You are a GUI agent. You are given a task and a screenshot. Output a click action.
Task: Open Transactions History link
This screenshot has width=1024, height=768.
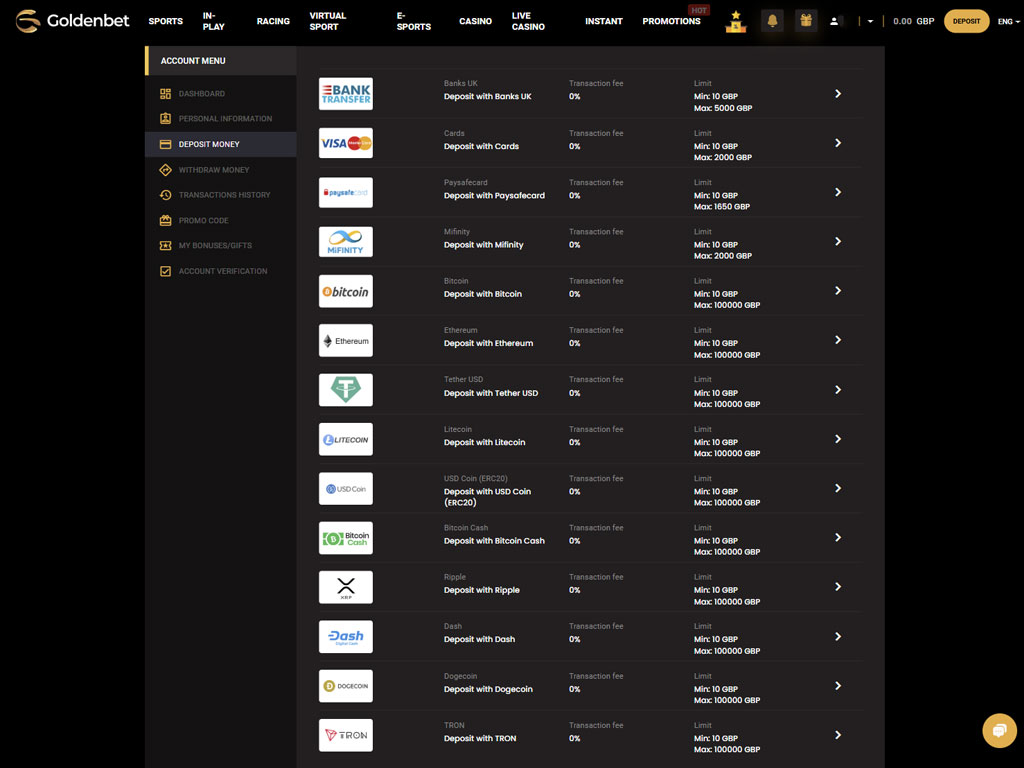(x=224, y=195)
